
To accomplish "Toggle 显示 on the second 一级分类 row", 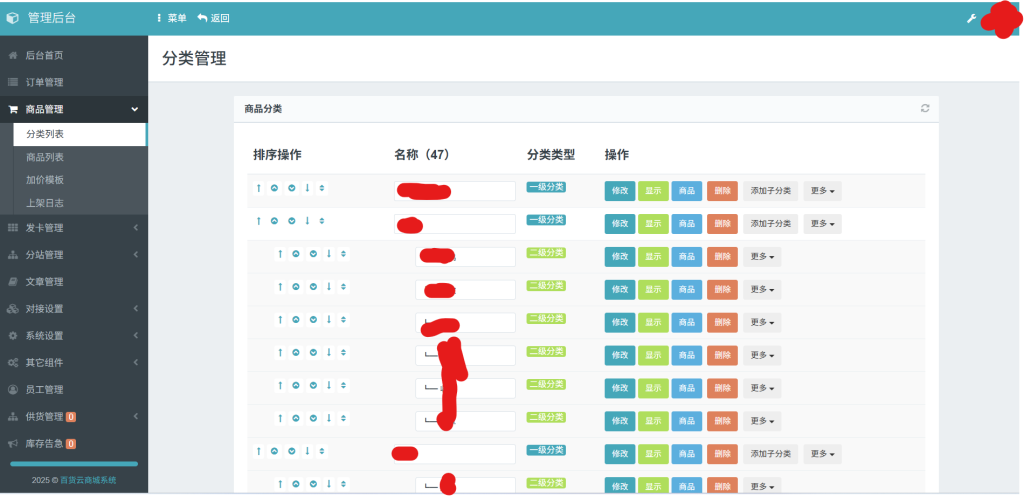I will coord(653,224).
